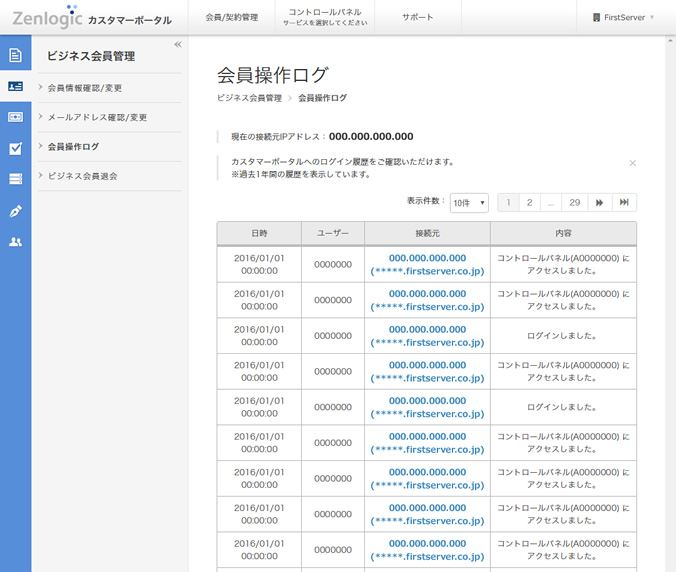Open メールアドレス確認/変更 in the side menu
The width and height of the screenshot is (676, 572).
pos(97,117)
